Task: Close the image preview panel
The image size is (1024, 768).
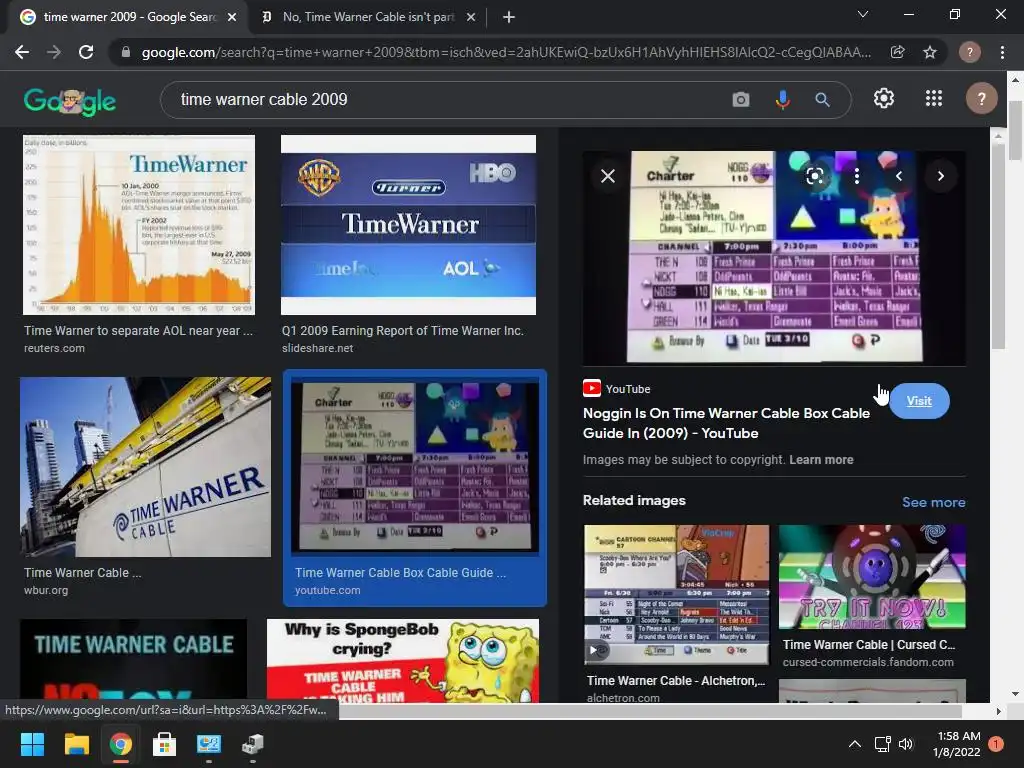Action: pyautogui.click(x=608, y=176)
